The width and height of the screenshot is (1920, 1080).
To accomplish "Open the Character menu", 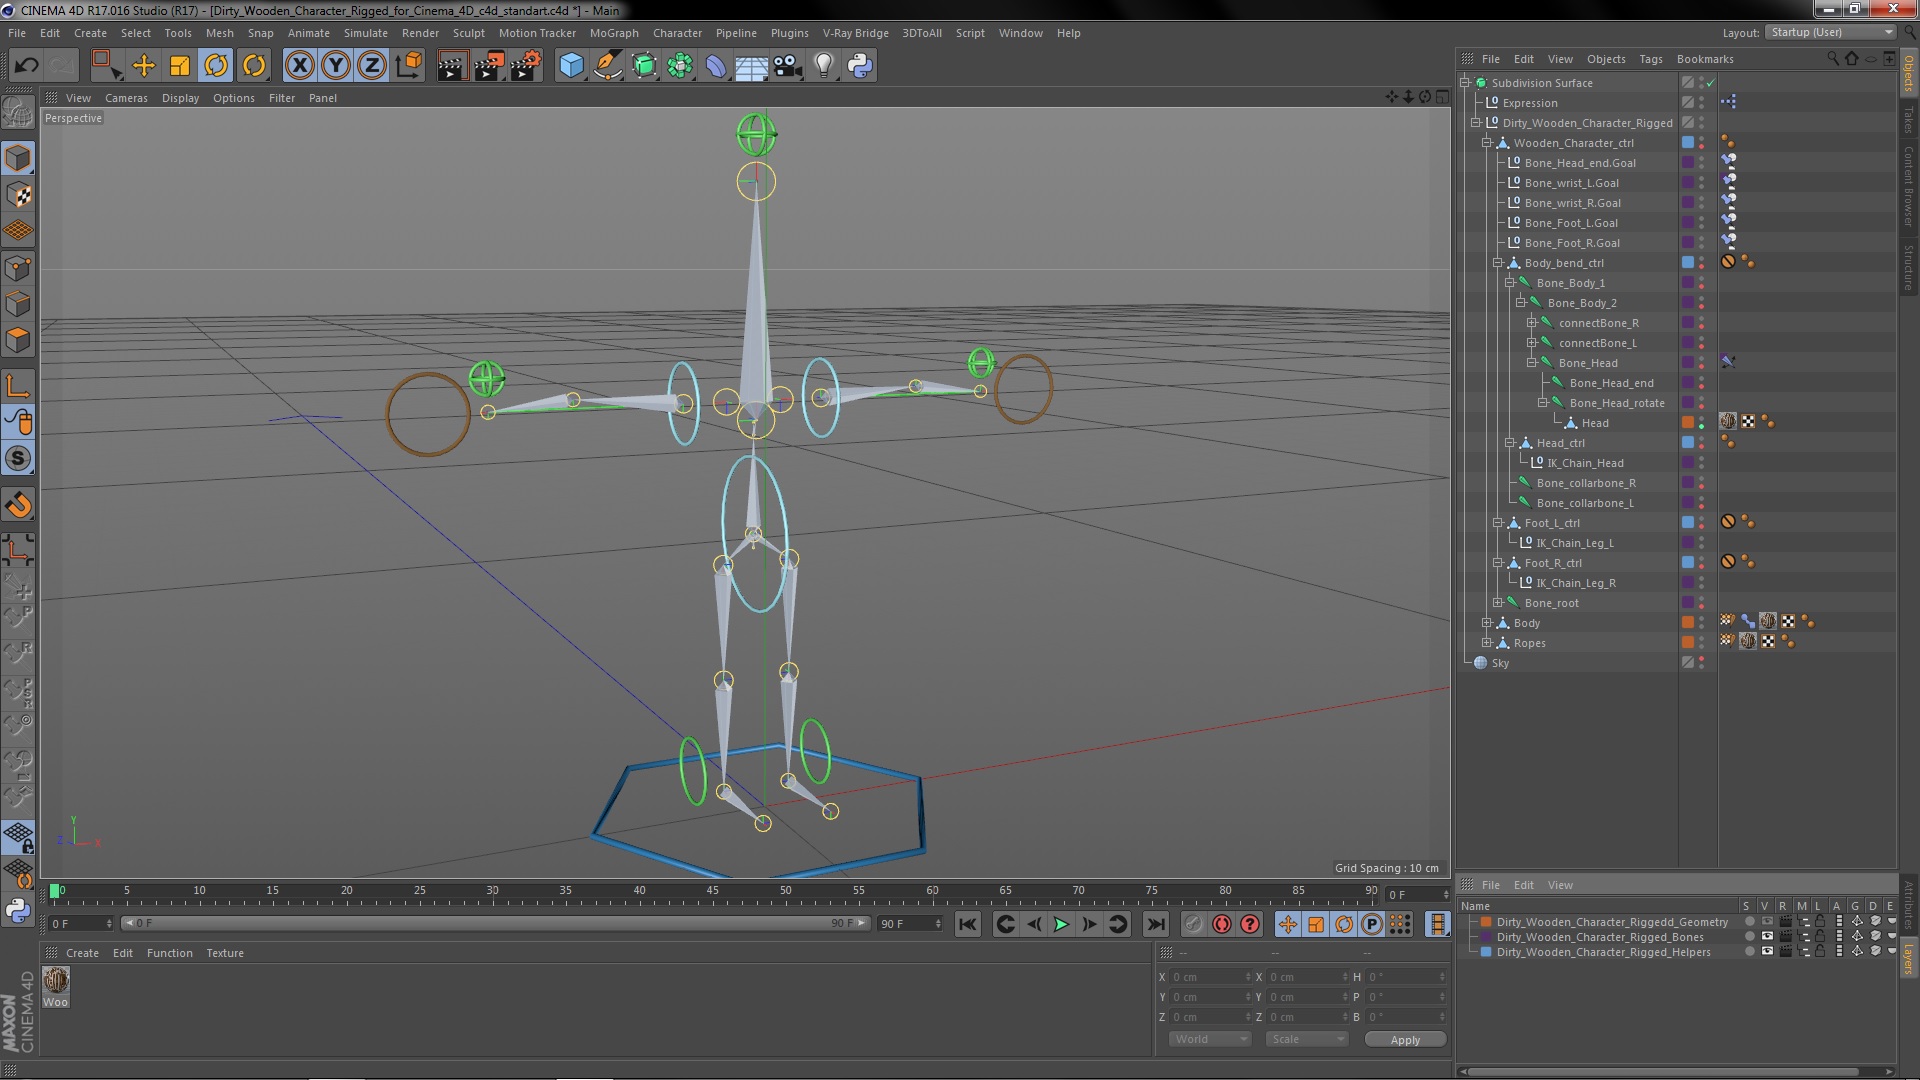I will (677, 33).
